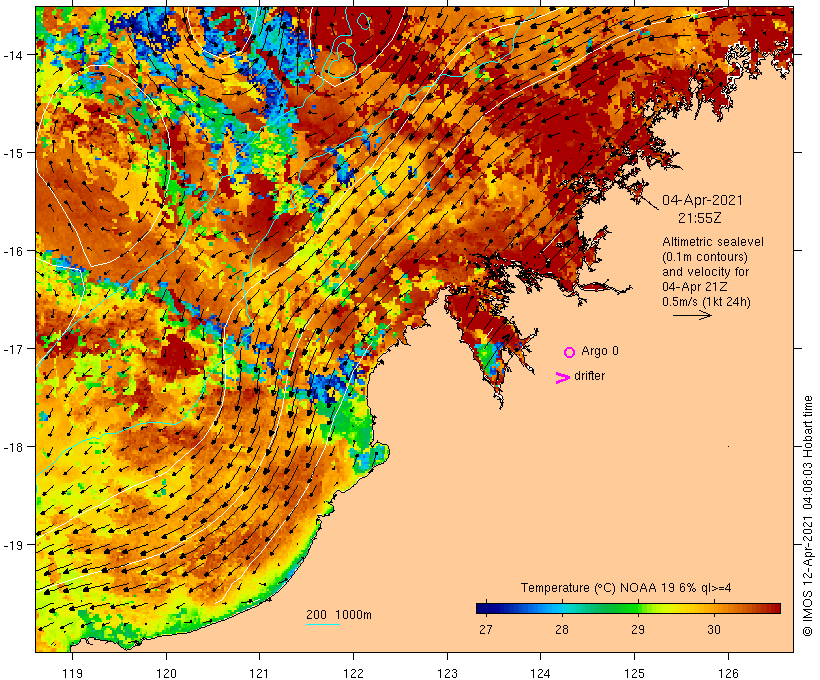Select the time text 21:55Z
This screenshot has height=680, width=820.
[700, 218]
